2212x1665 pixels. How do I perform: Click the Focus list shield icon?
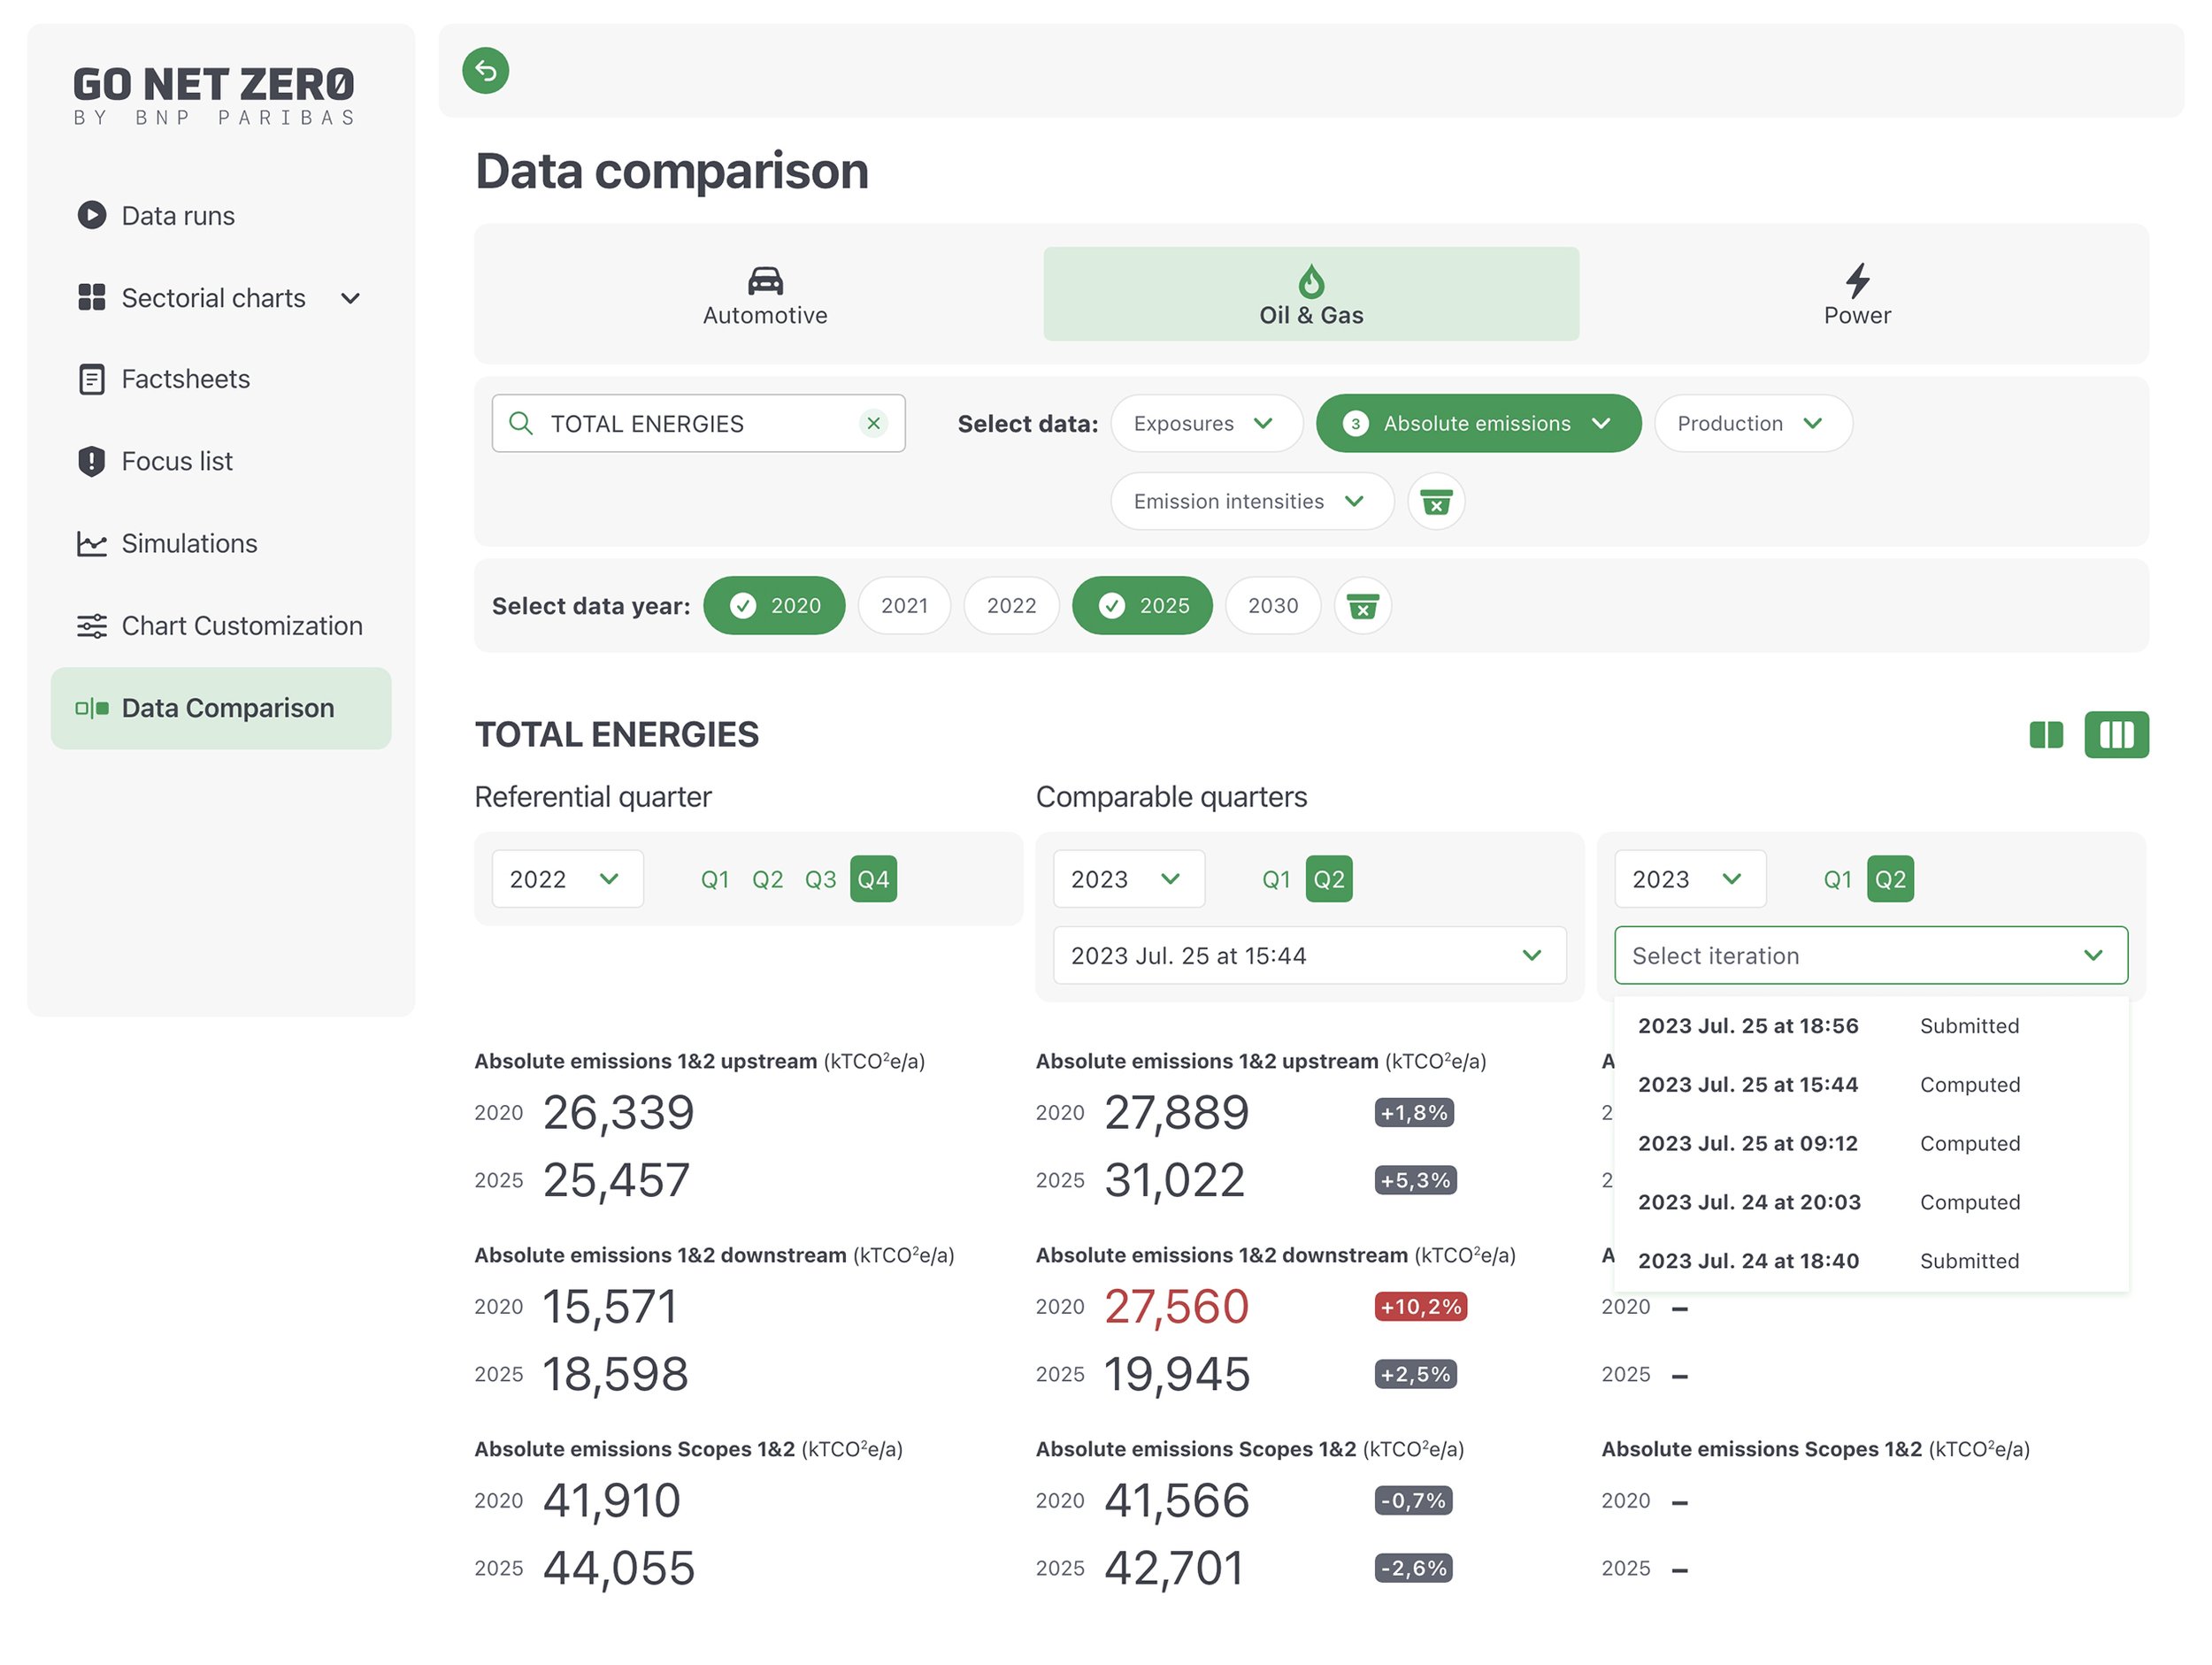91,461
